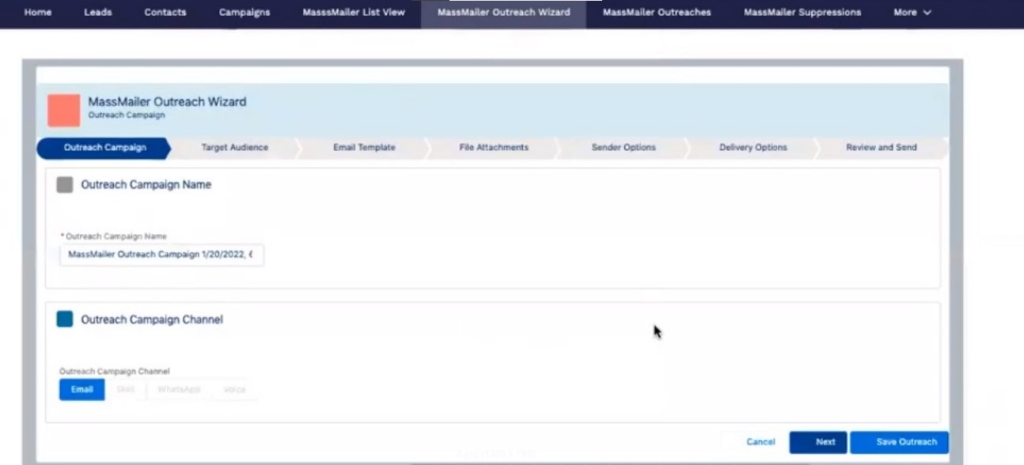Viewport: 1024px width, 465px height.
Task: Click the salmon MassMailer Outreach Wizard icon
Action: (x=64, y=109)
